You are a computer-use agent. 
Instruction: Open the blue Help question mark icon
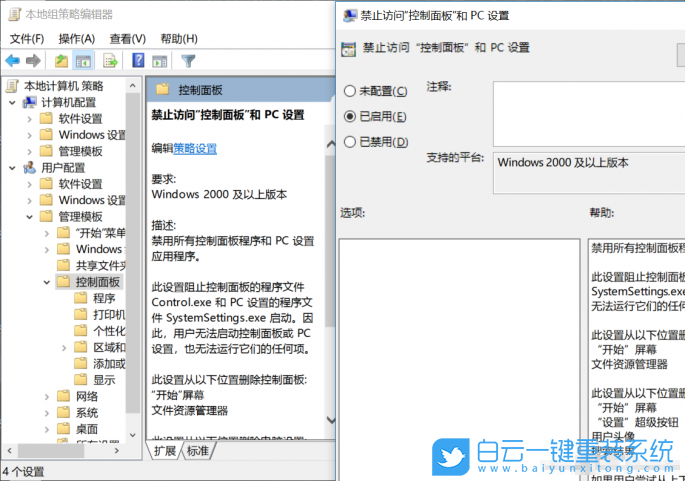pos(138,60)
